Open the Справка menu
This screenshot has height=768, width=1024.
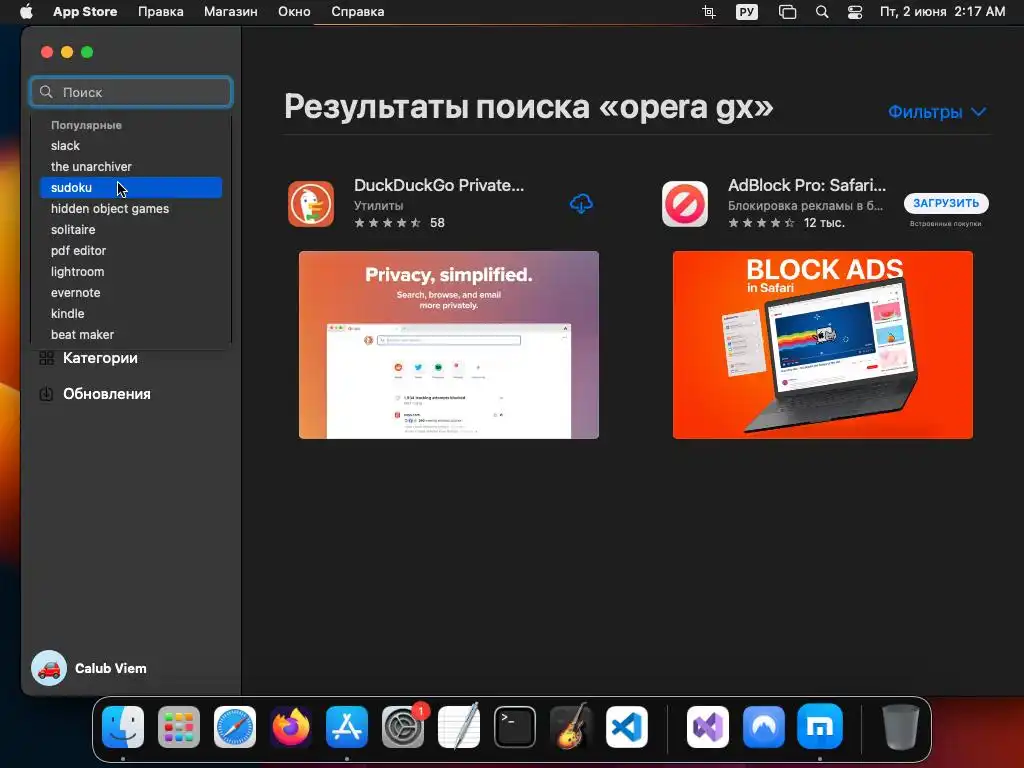357,12
